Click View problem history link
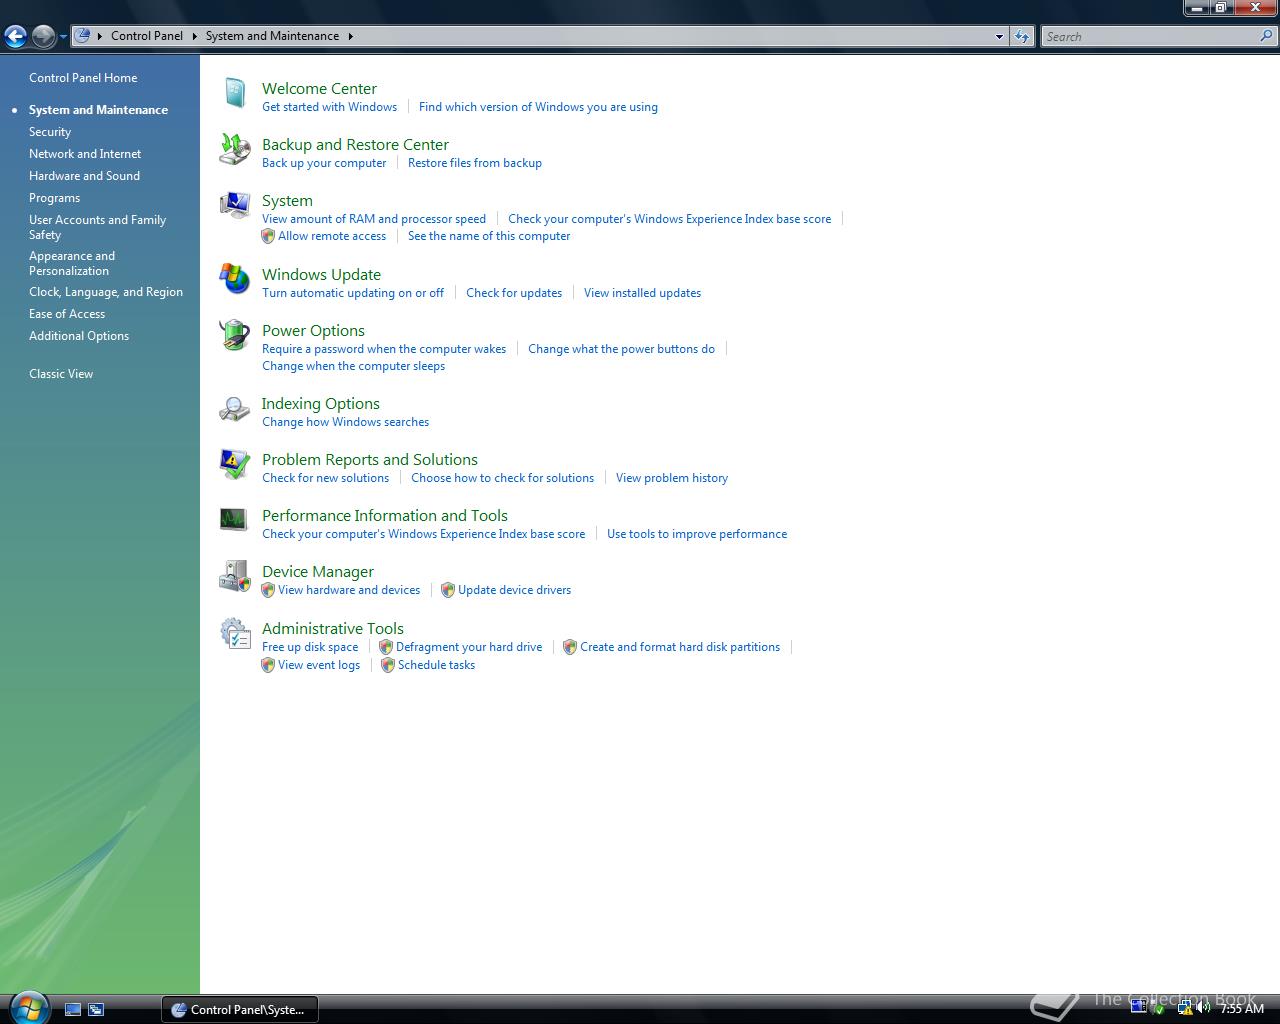The image size is (1280, 1024). (x=672, y=478)
